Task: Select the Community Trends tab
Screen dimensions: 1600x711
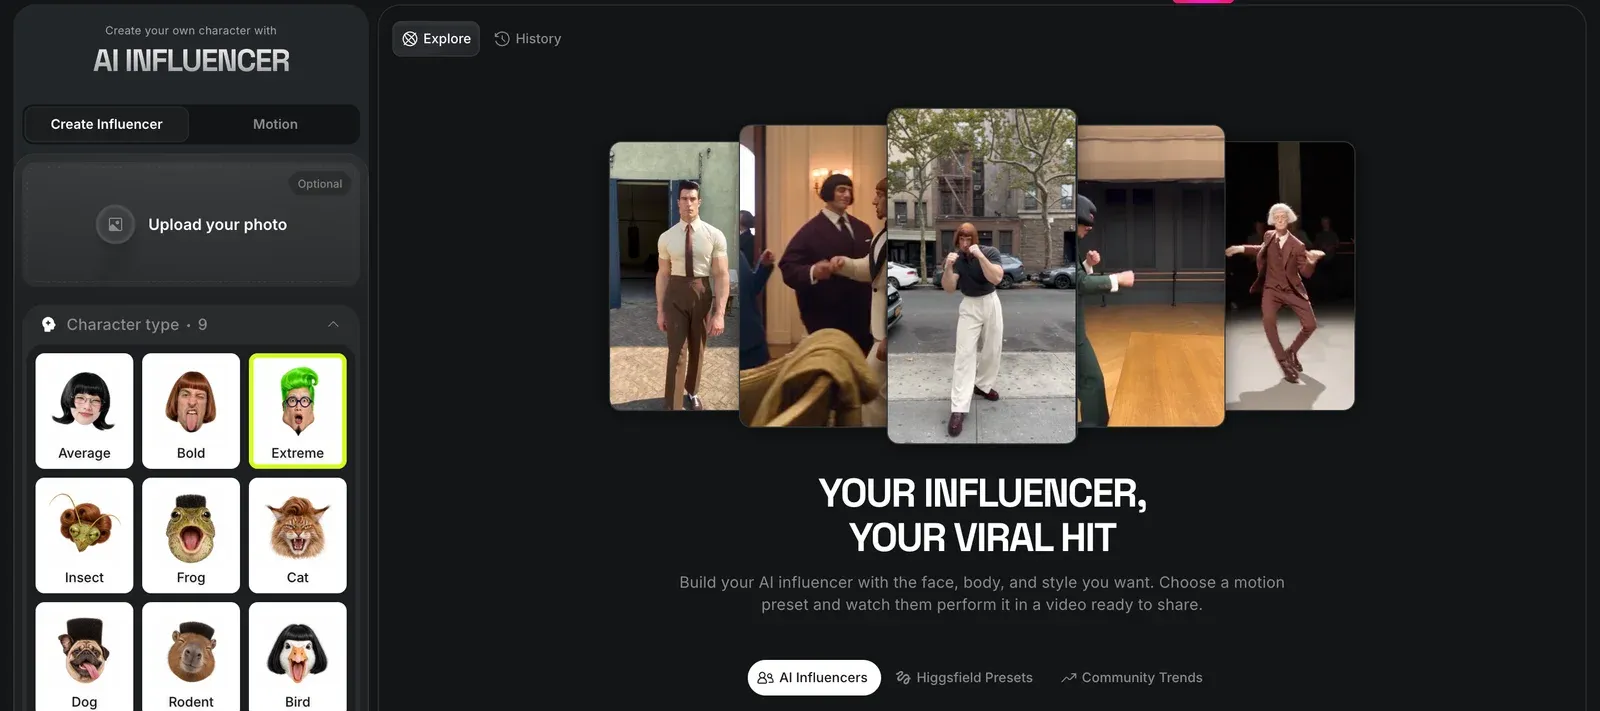Action: 1131,677
